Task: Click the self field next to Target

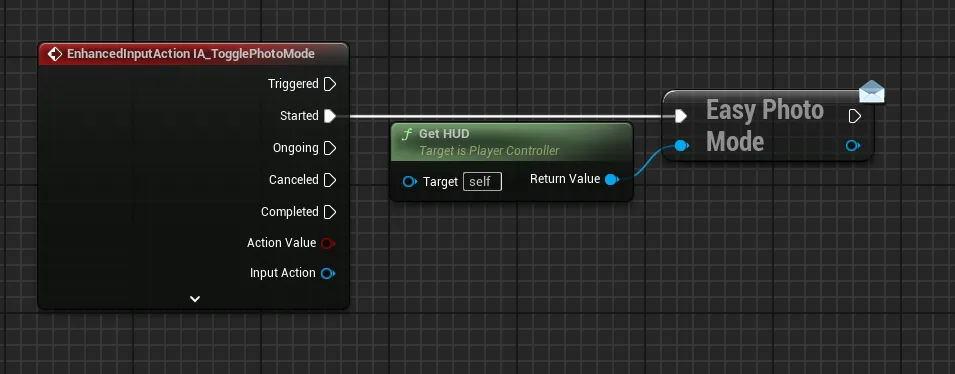Action: [482, 182]
